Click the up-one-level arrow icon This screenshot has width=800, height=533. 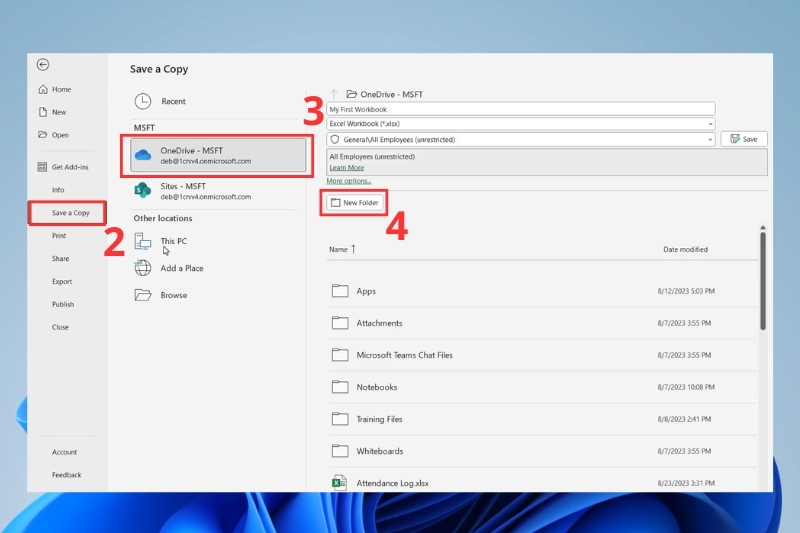[x=334, y=94]
